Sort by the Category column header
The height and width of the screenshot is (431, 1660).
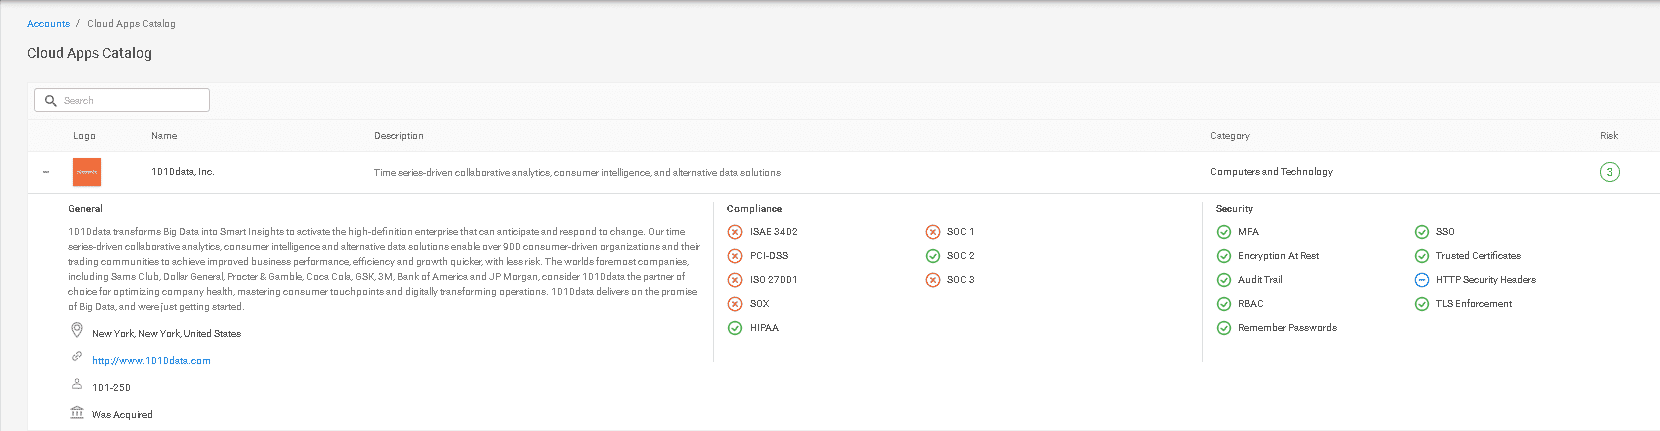pyautogui.click(x=1230, y=136)
